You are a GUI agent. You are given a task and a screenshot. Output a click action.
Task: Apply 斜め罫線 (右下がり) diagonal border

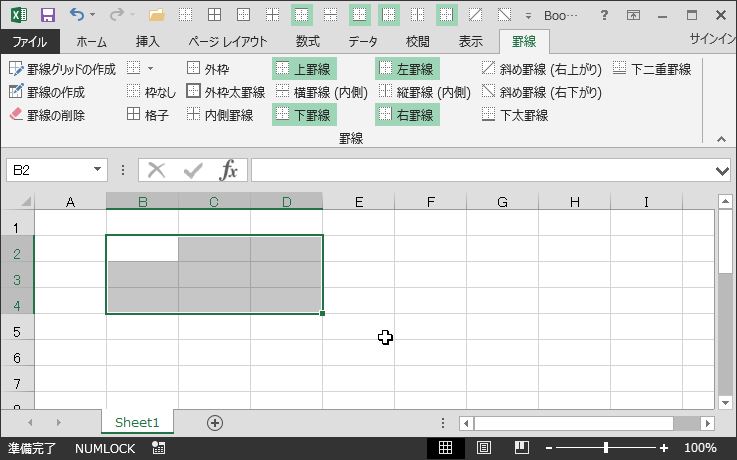[541, 92]
